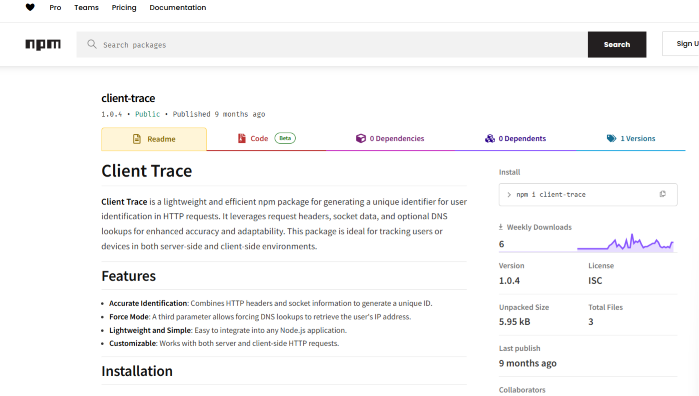The height and width of the screenshot is (396, 699).
Task: Click the Total Files value 3
Action: click(591, 322)
